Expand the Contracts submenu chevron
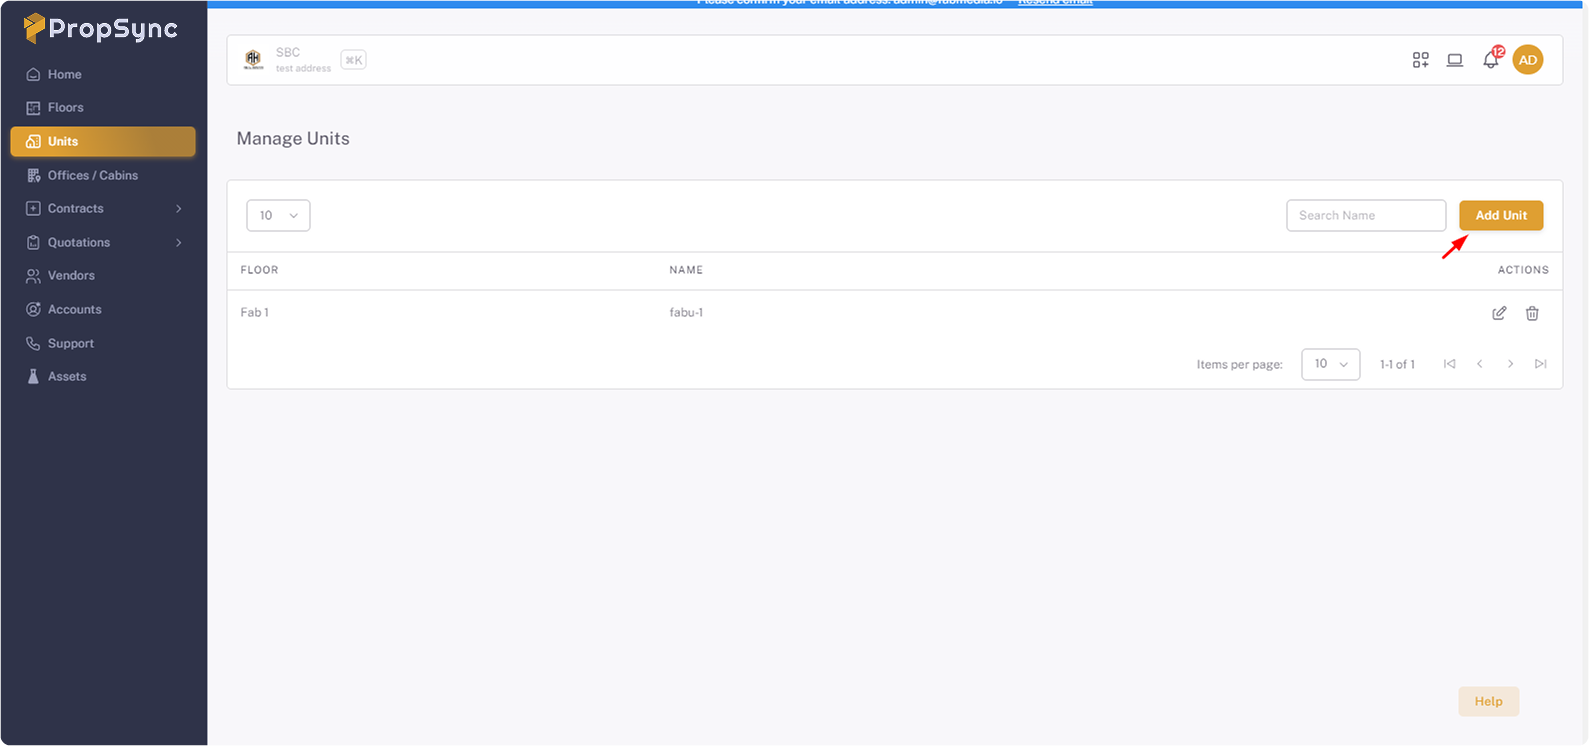This screenshot has width=1589, height=746. coord(179,209)
